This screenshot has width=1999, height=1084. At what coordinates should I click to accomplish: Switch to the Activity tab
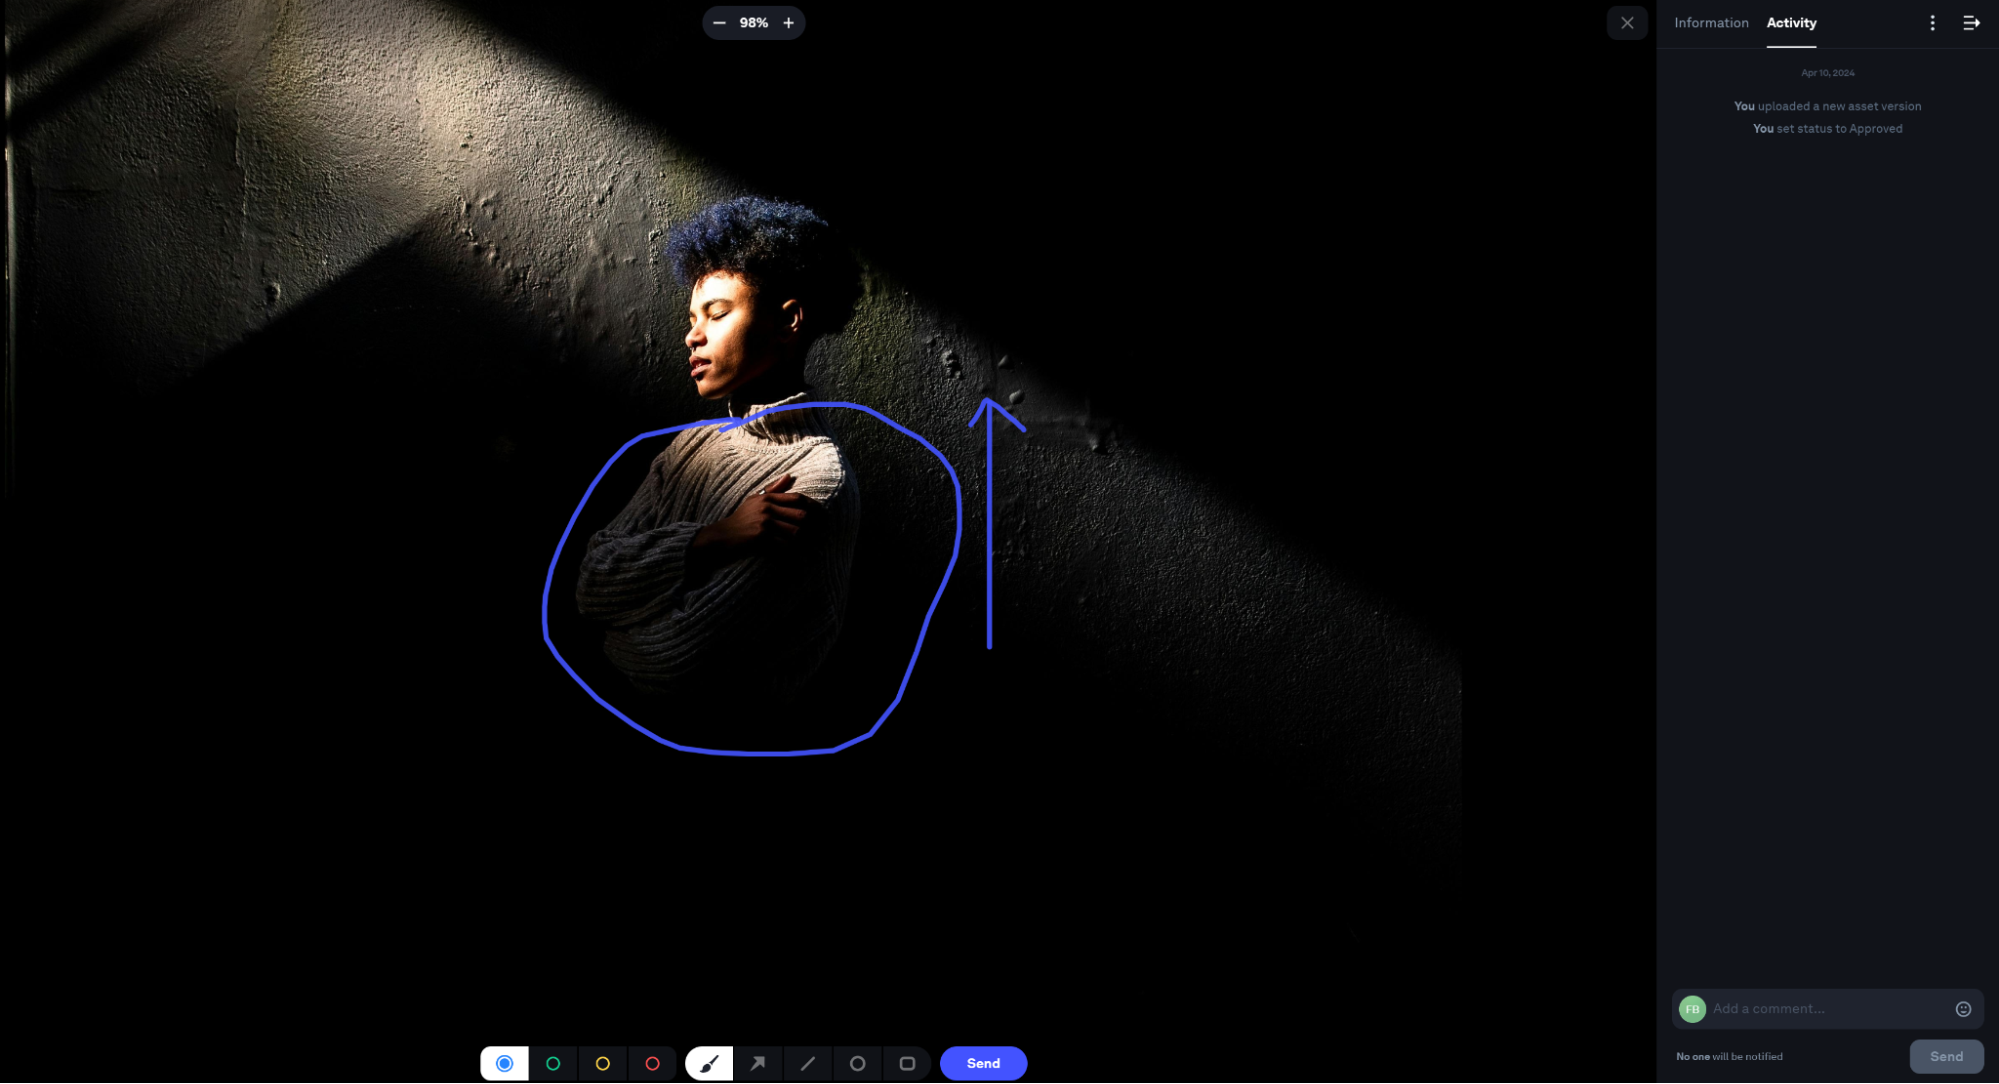(x=1791, y=22)
